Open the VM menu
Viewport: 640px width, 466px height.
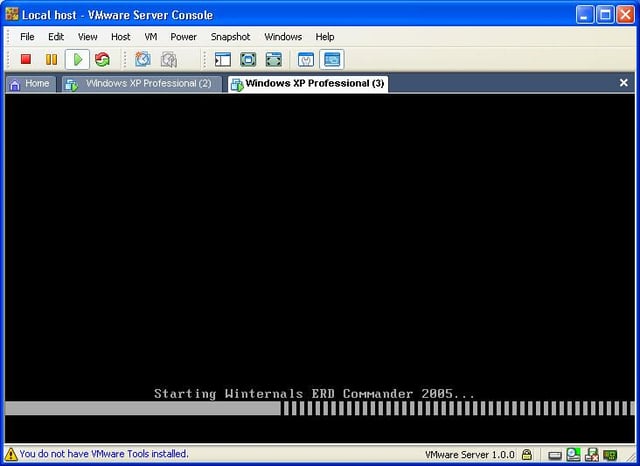151,37
